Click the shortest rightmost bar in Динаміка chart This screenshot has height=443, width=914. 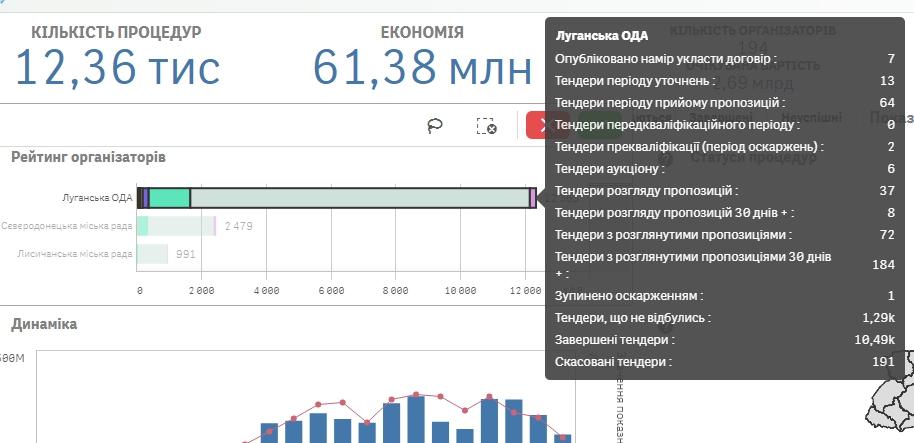[x=563, y=437]
